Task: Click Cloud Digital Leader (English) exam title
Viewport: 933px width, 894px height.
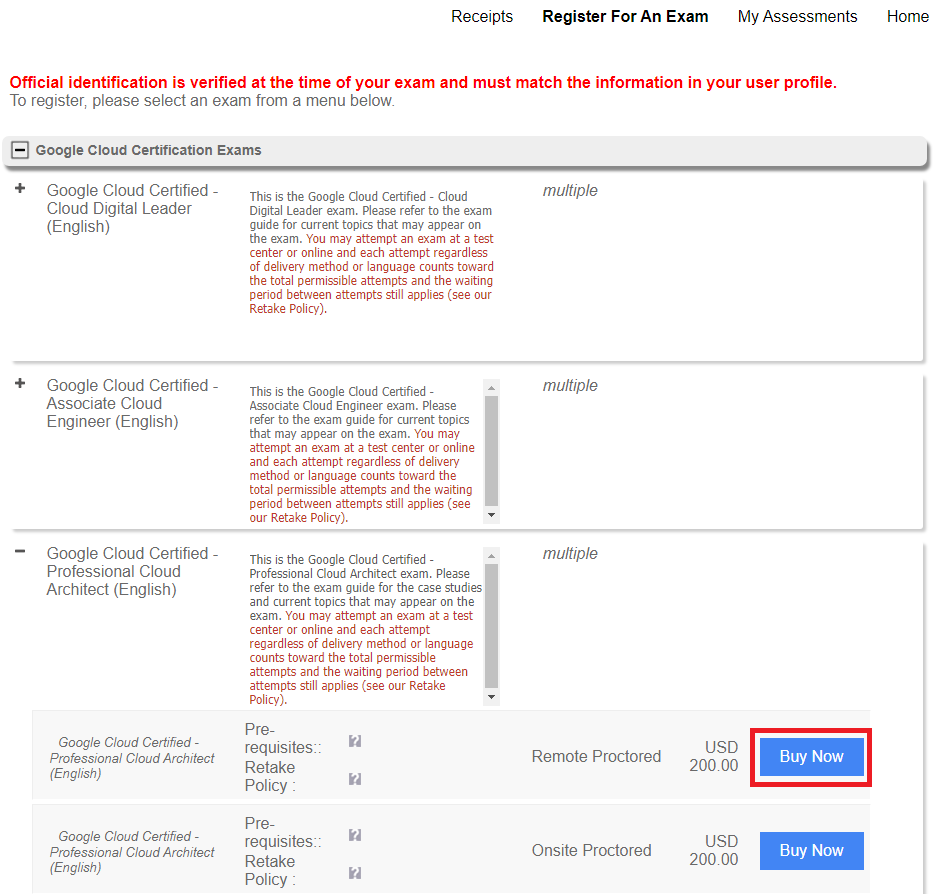Action: 132,208
